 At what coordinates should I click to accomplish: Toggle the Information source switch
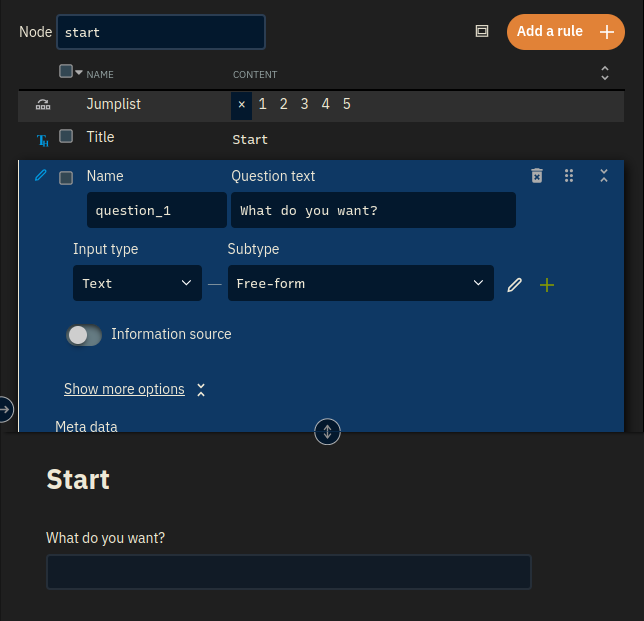pos(84,335)
